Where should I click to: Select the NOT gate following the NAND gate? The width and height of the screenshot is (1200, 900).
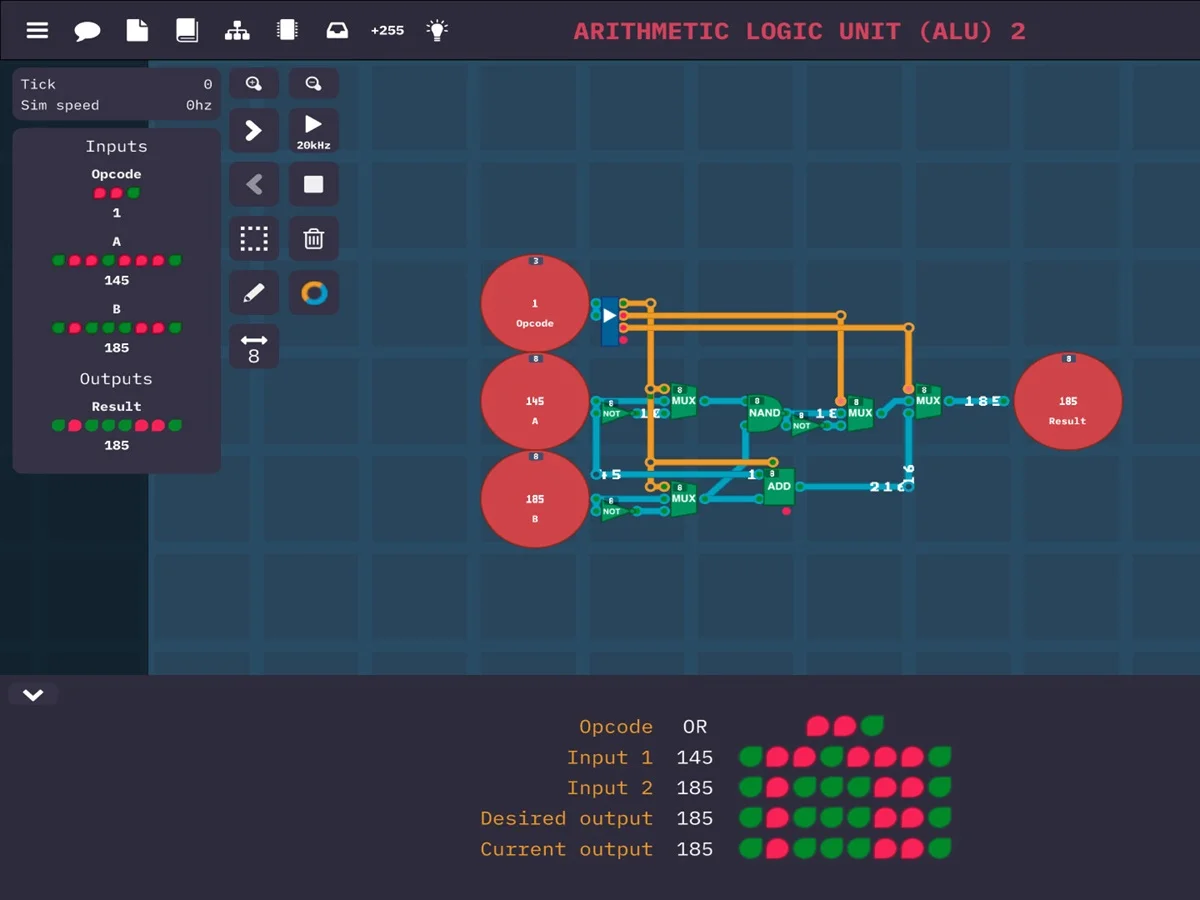click(x=803, y=425)
